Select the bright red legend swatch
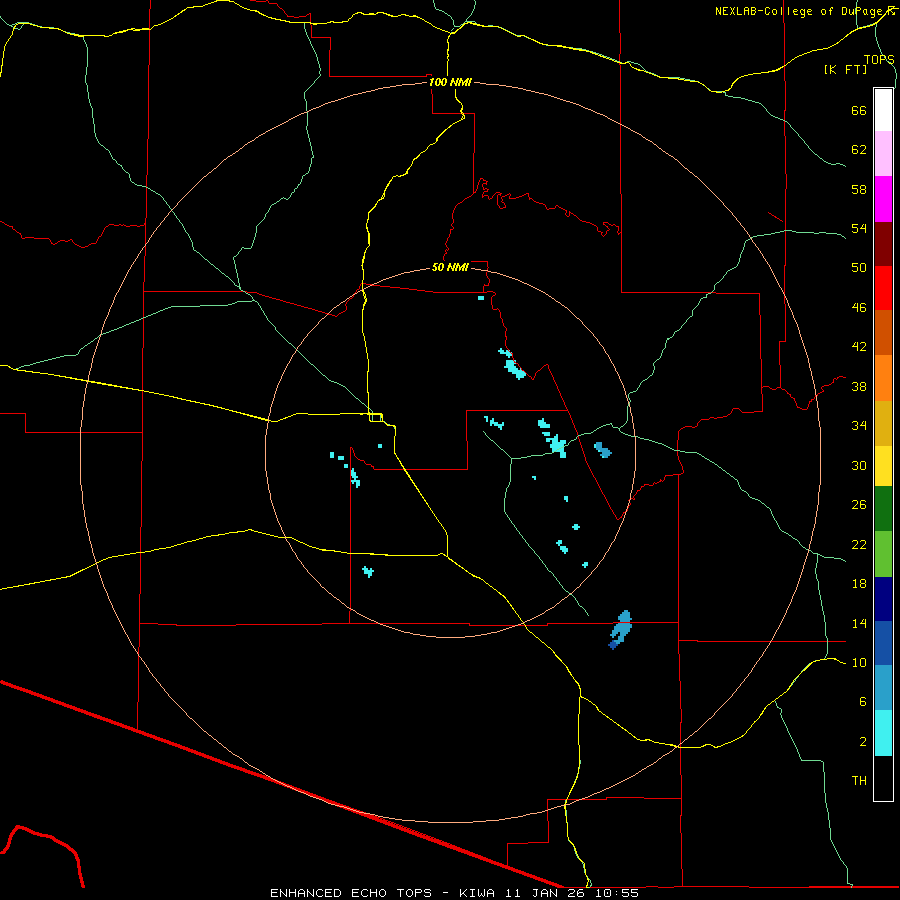900x900 pixels. (883, 288)
